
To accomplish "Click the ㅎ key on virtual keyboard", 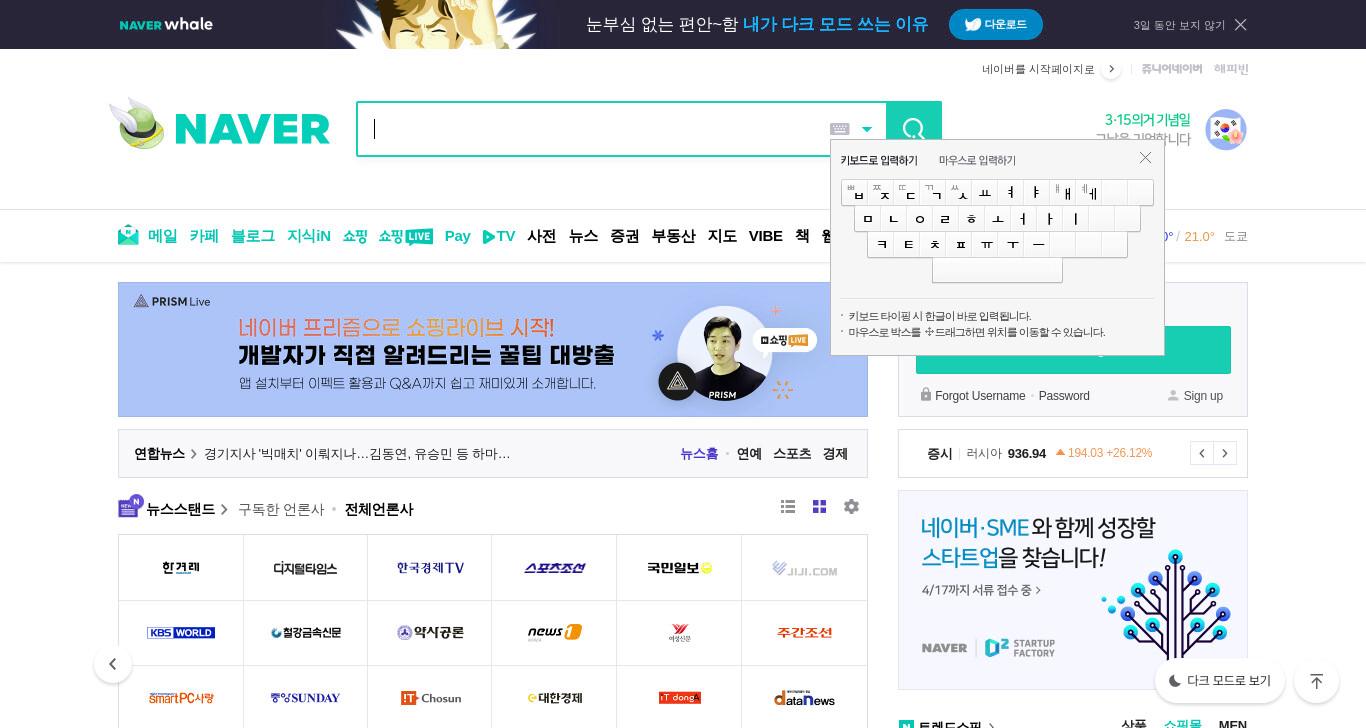I will [972, 218].
